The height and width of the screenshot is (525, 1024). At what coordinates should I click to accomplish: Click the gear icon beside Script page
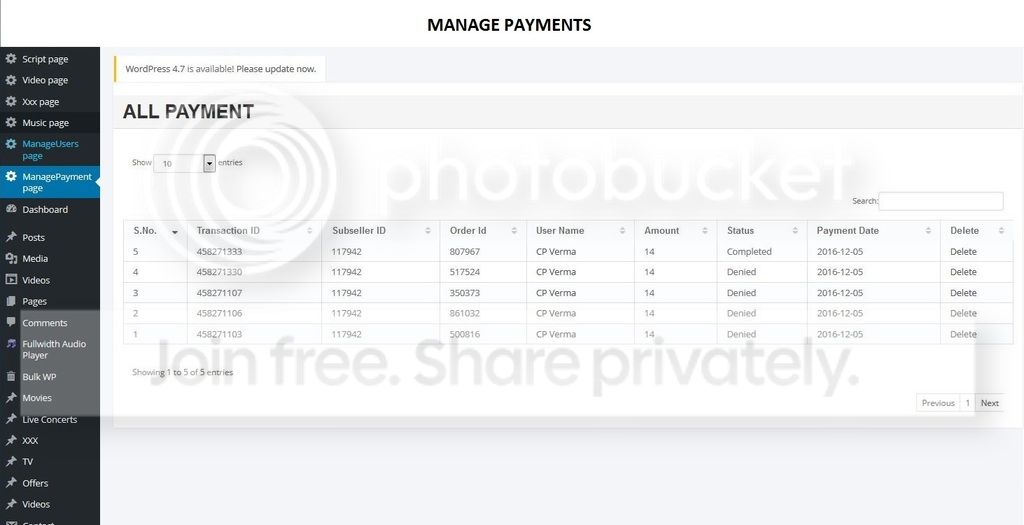[x=10, y=59]
